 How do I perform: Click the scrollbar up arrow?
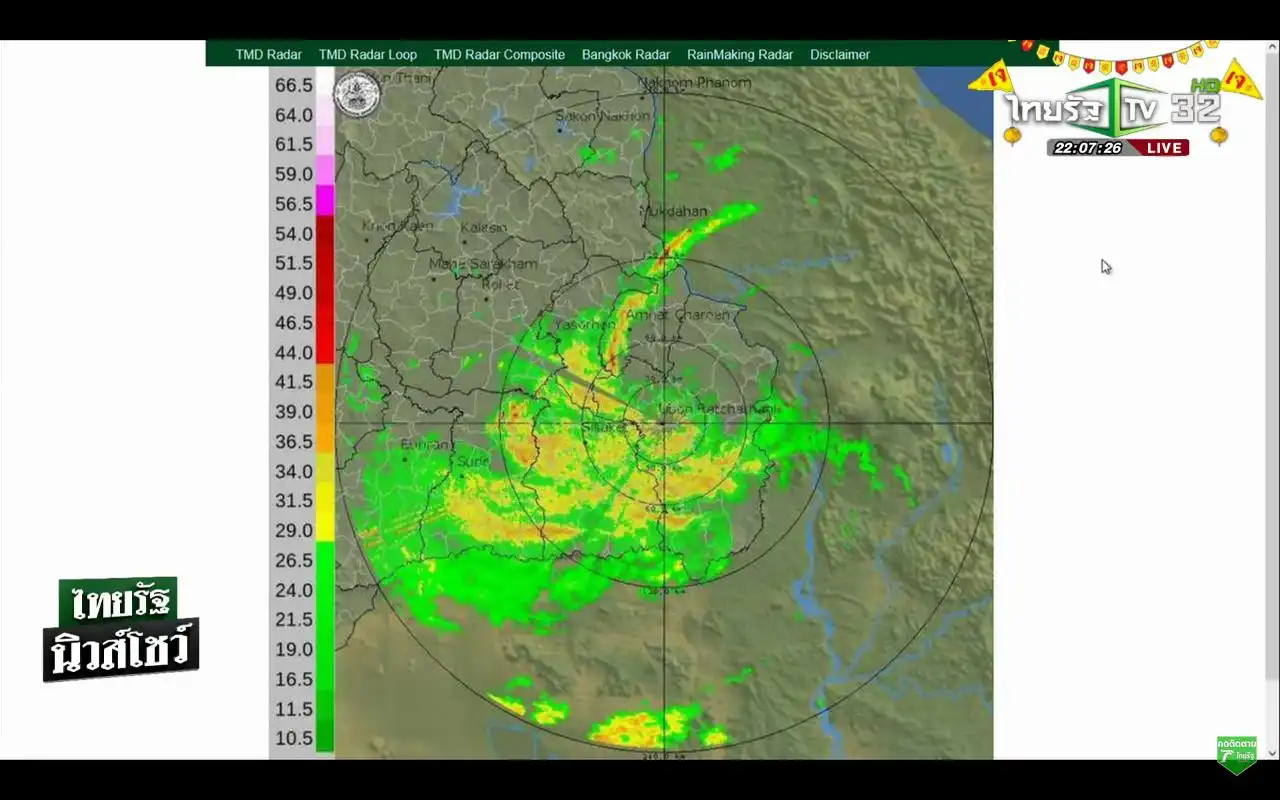tap(1272, 47)
